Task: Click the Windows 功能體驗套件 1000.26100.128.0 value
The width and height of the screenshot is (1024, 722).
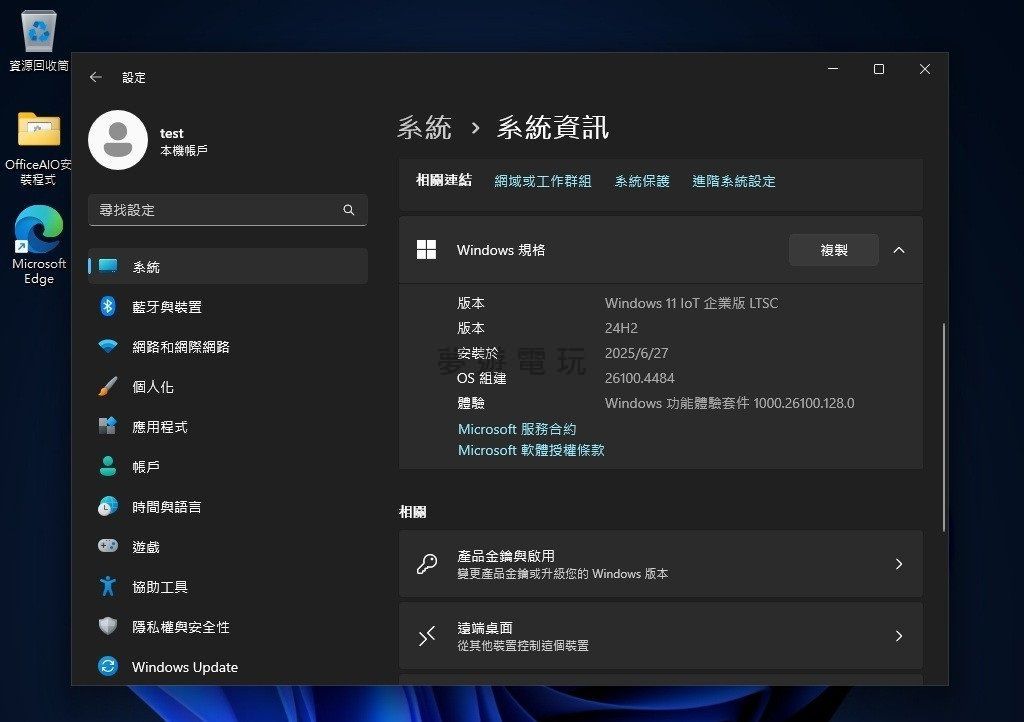Action: pos(729,403)
